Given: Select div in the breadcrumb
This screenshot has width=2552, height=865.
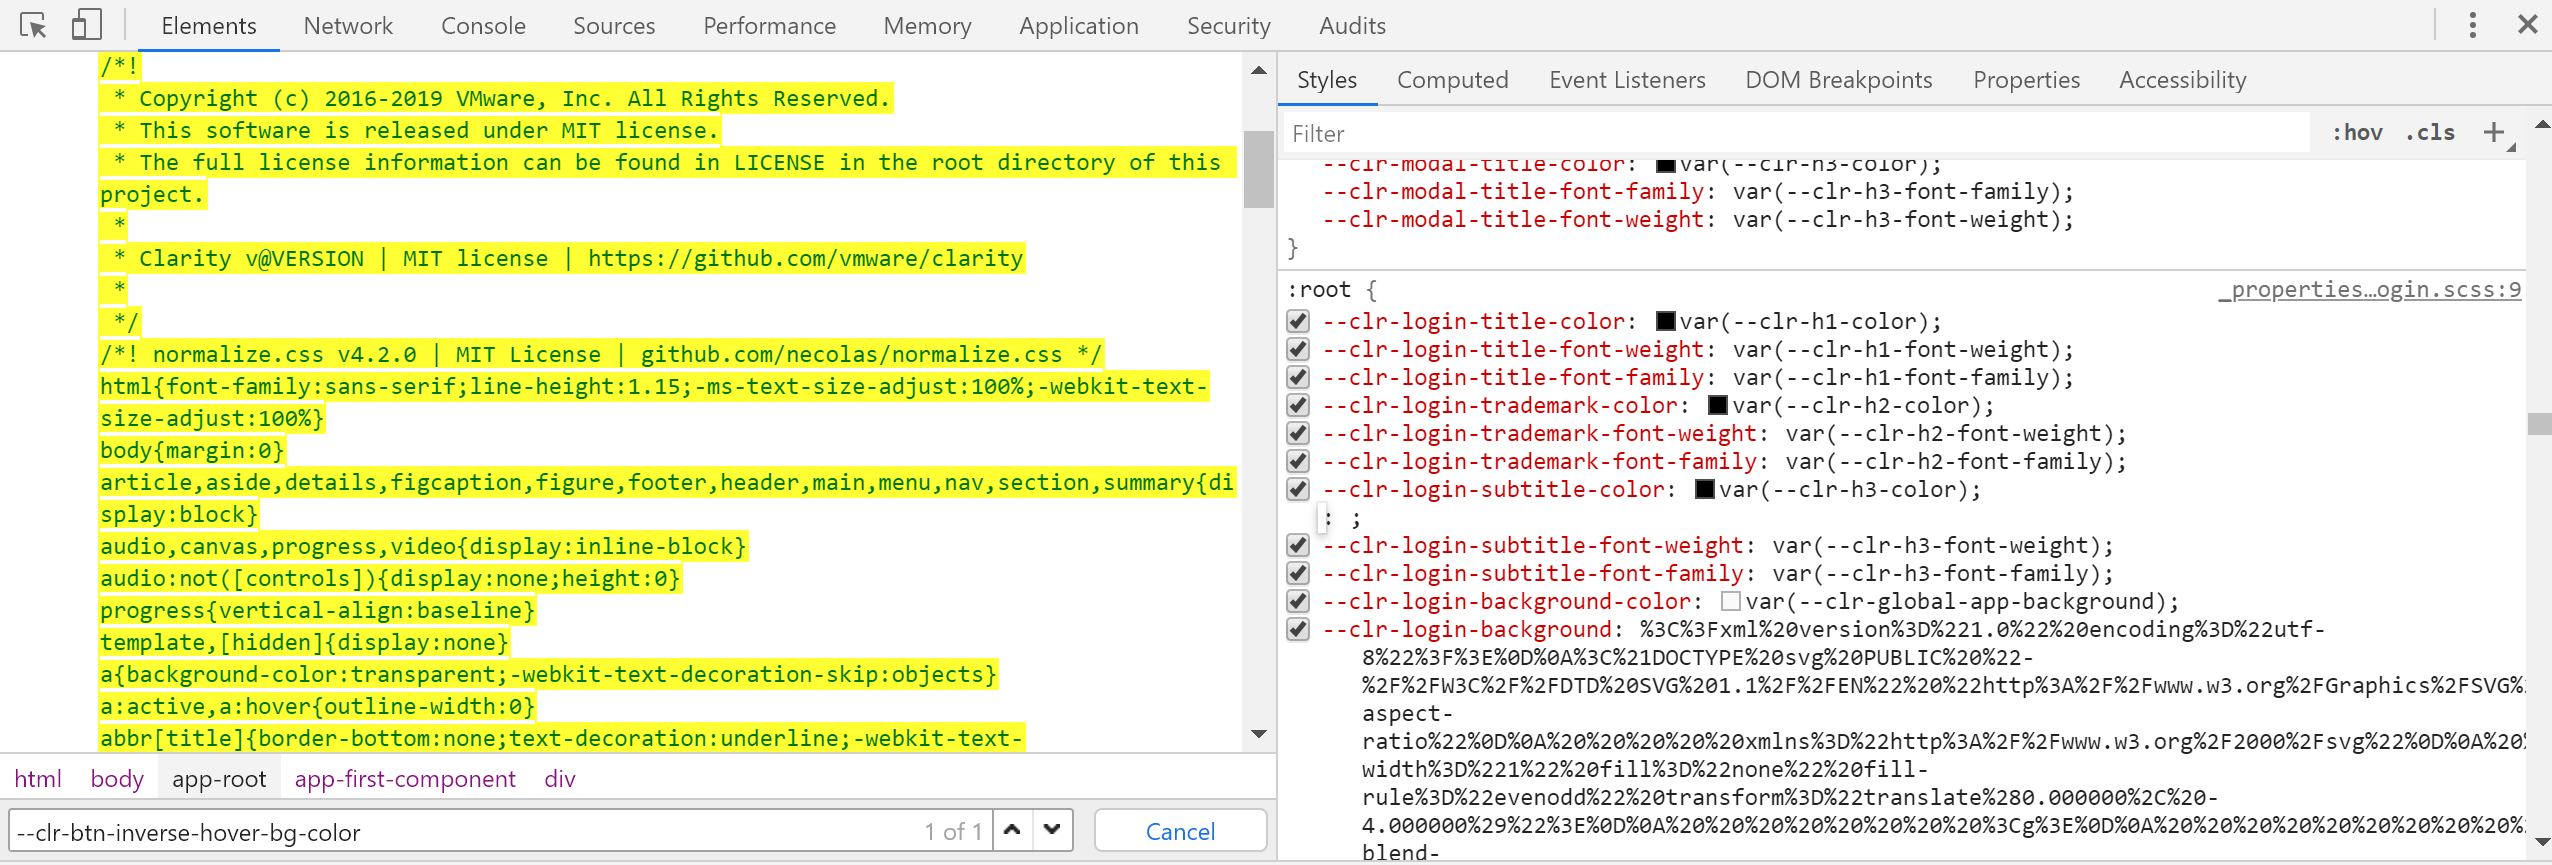Looking at the screenshot, I should 560,778.
